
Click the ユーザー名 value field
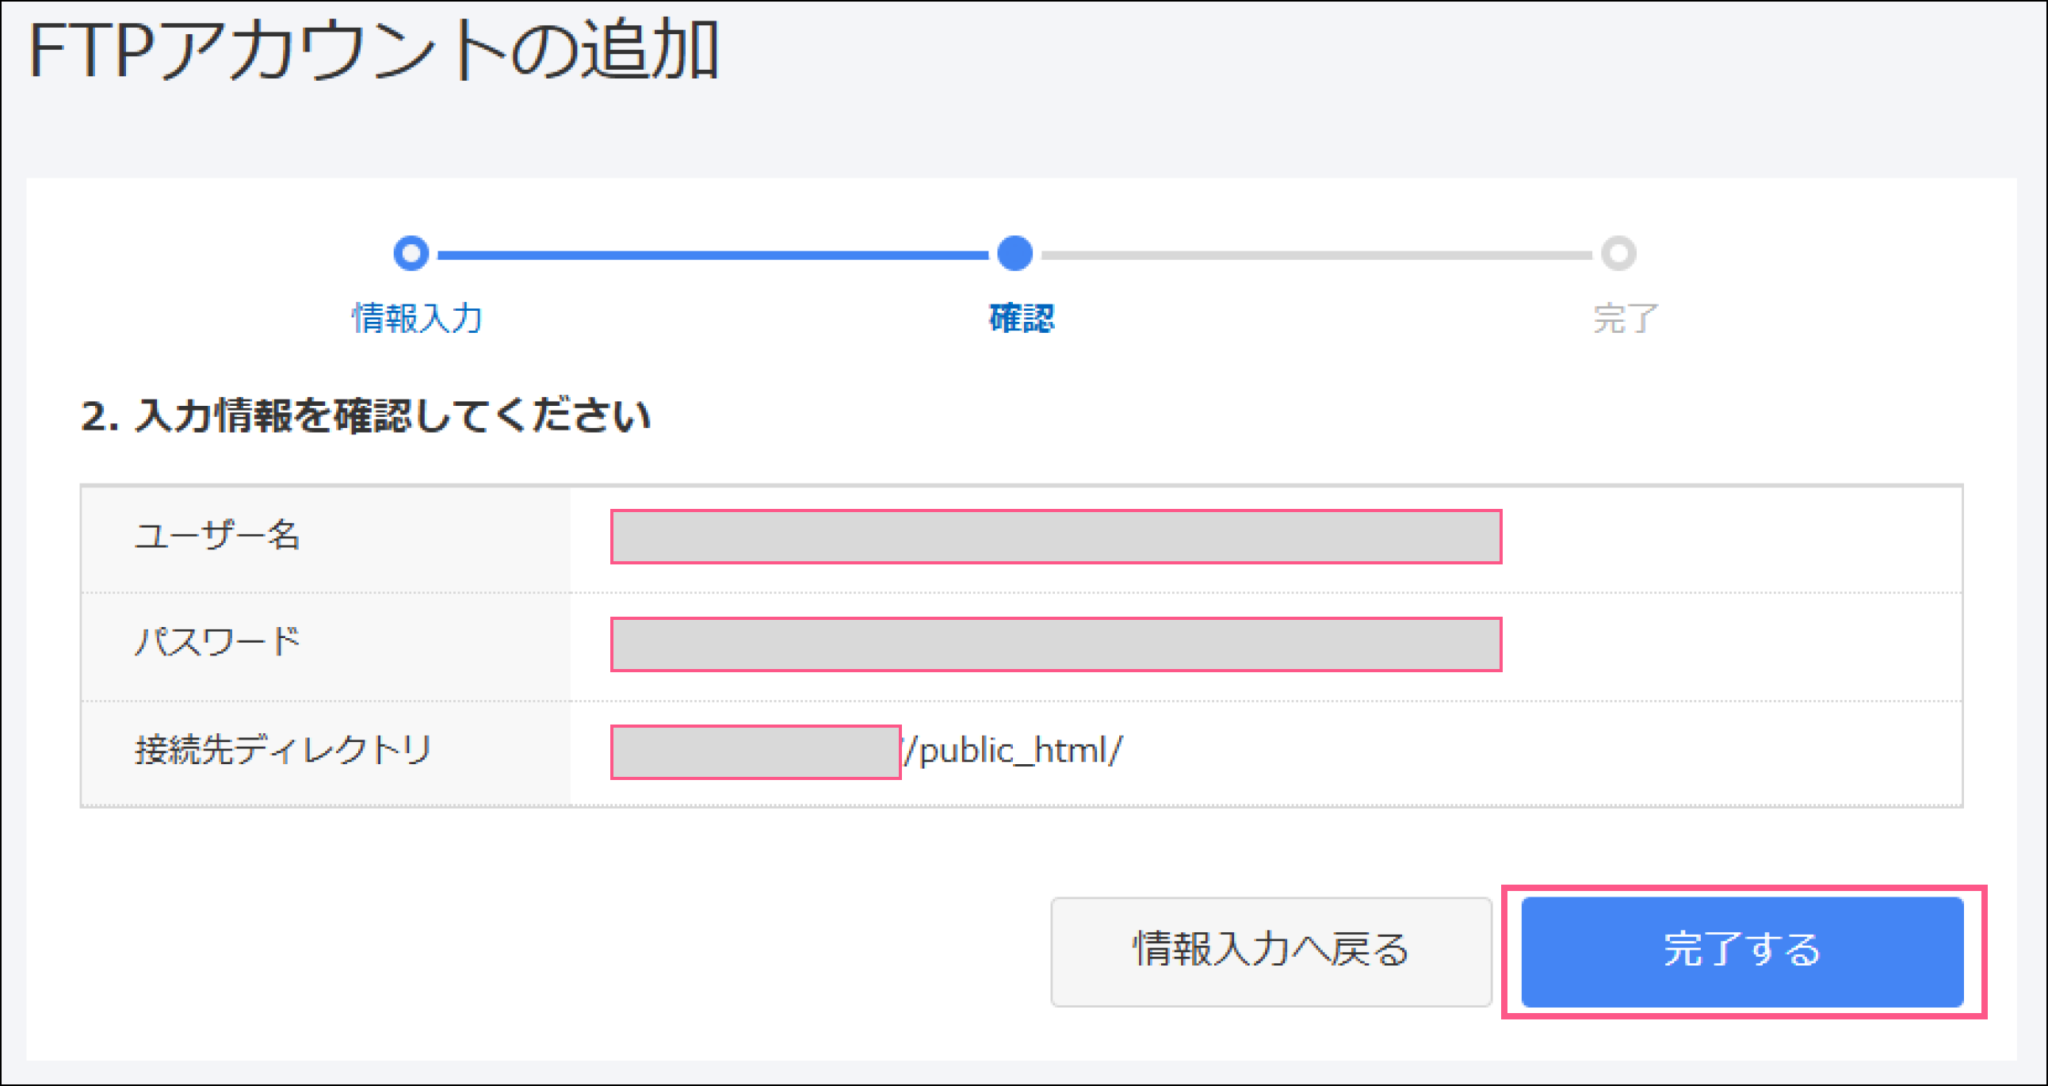pyautogui.click(x=1055, y=537)
